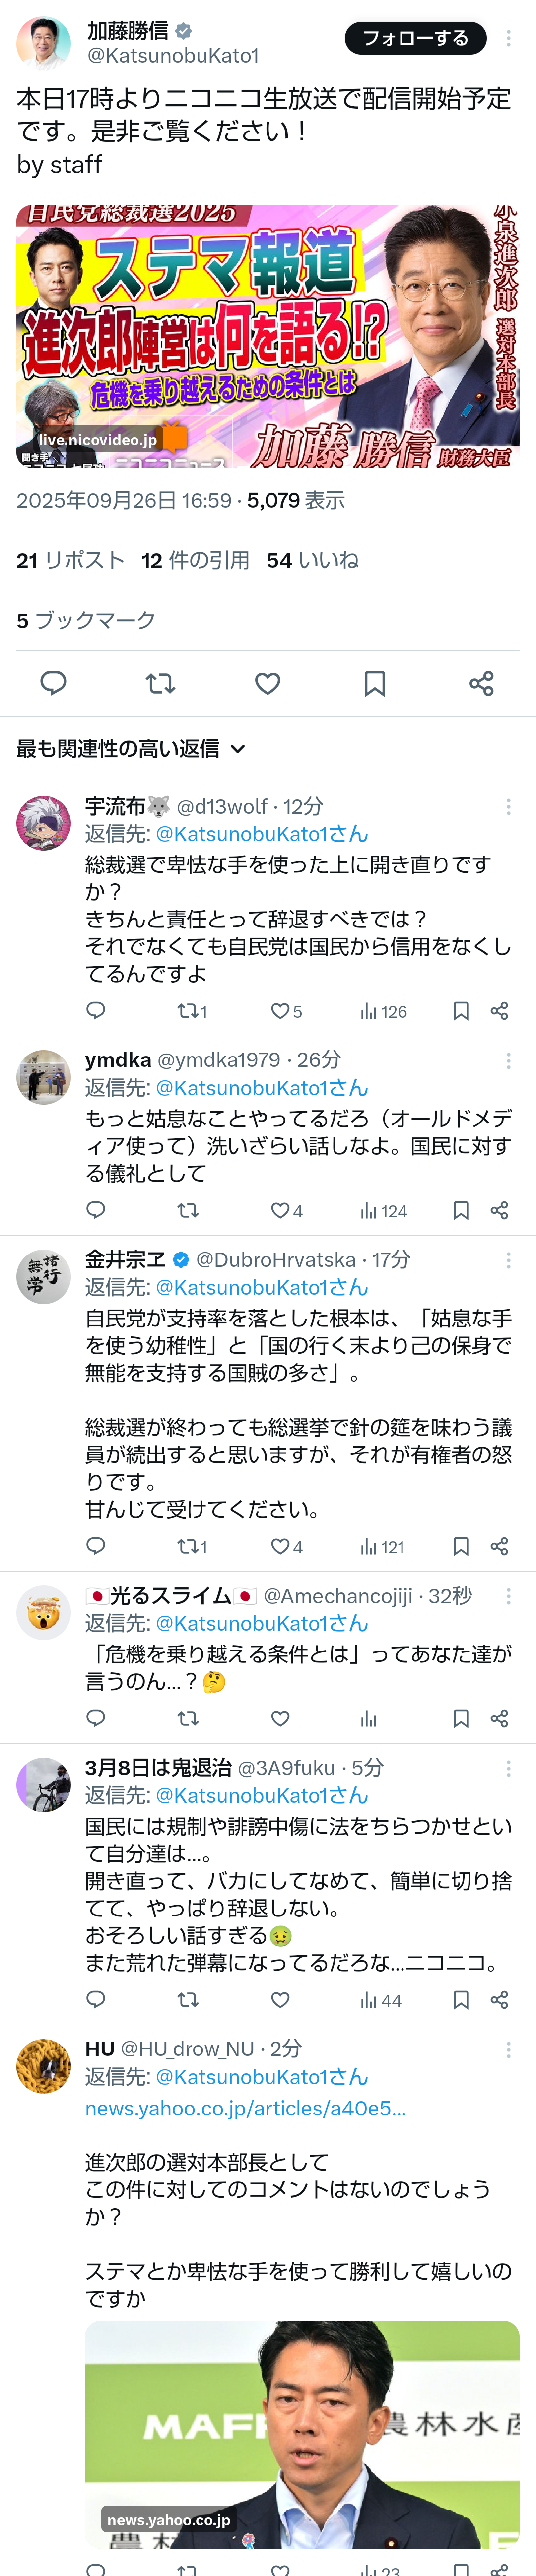
Task: Like the main post
Action: 267,683
